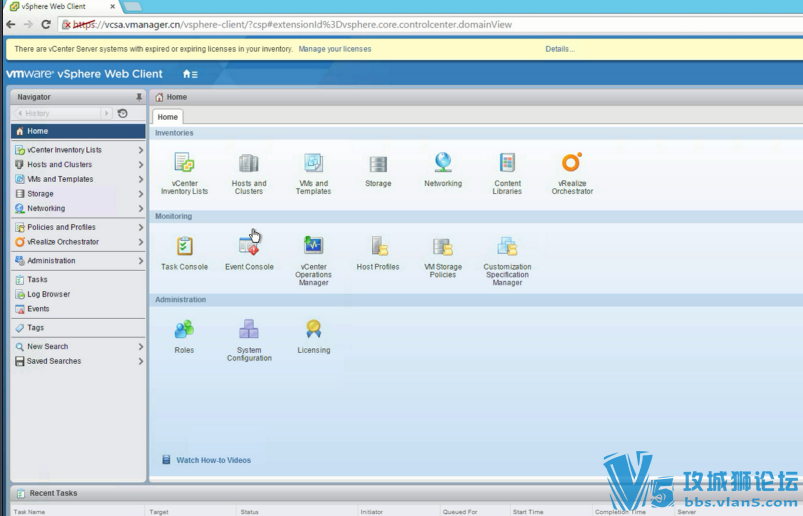Click the home menu icon in header
803x516 pixels.
[190, 74]
